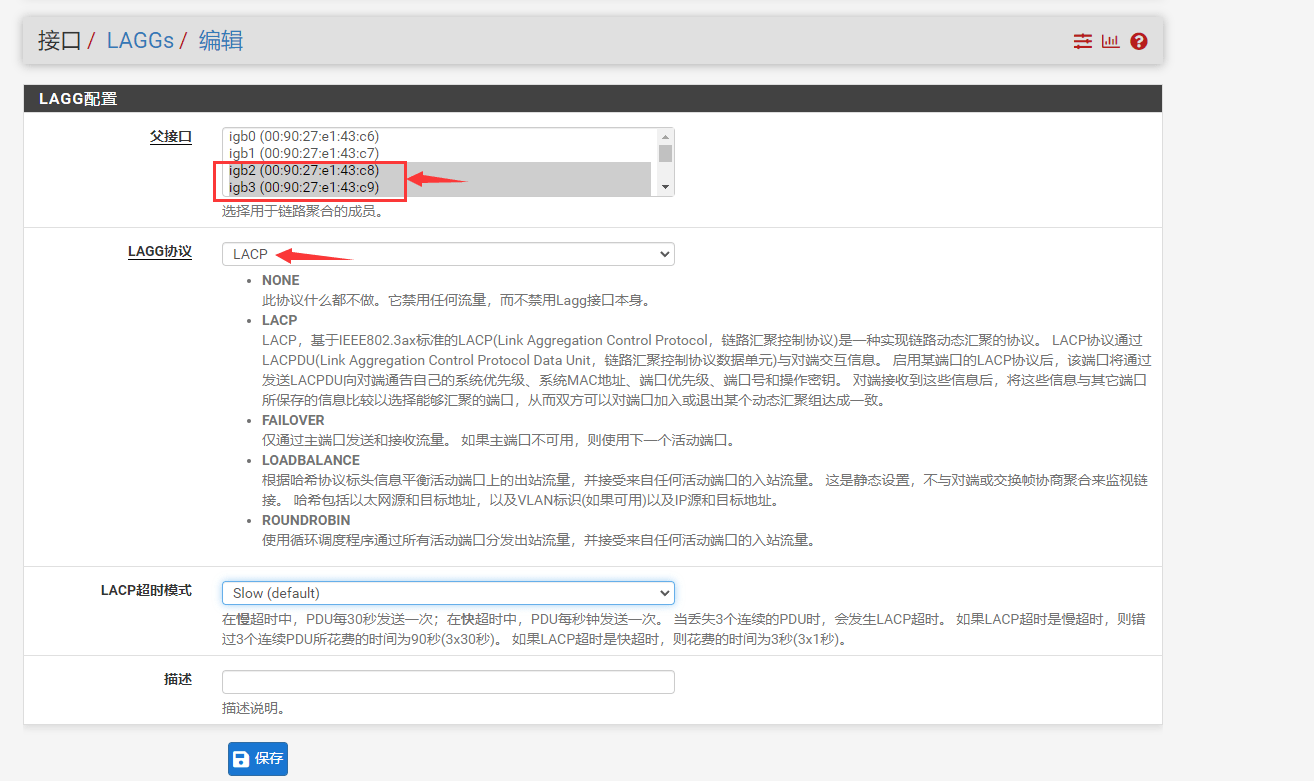The image size is (1314, 781).
Task: Open the related settings sliders icon
Action: [1082, 41]
